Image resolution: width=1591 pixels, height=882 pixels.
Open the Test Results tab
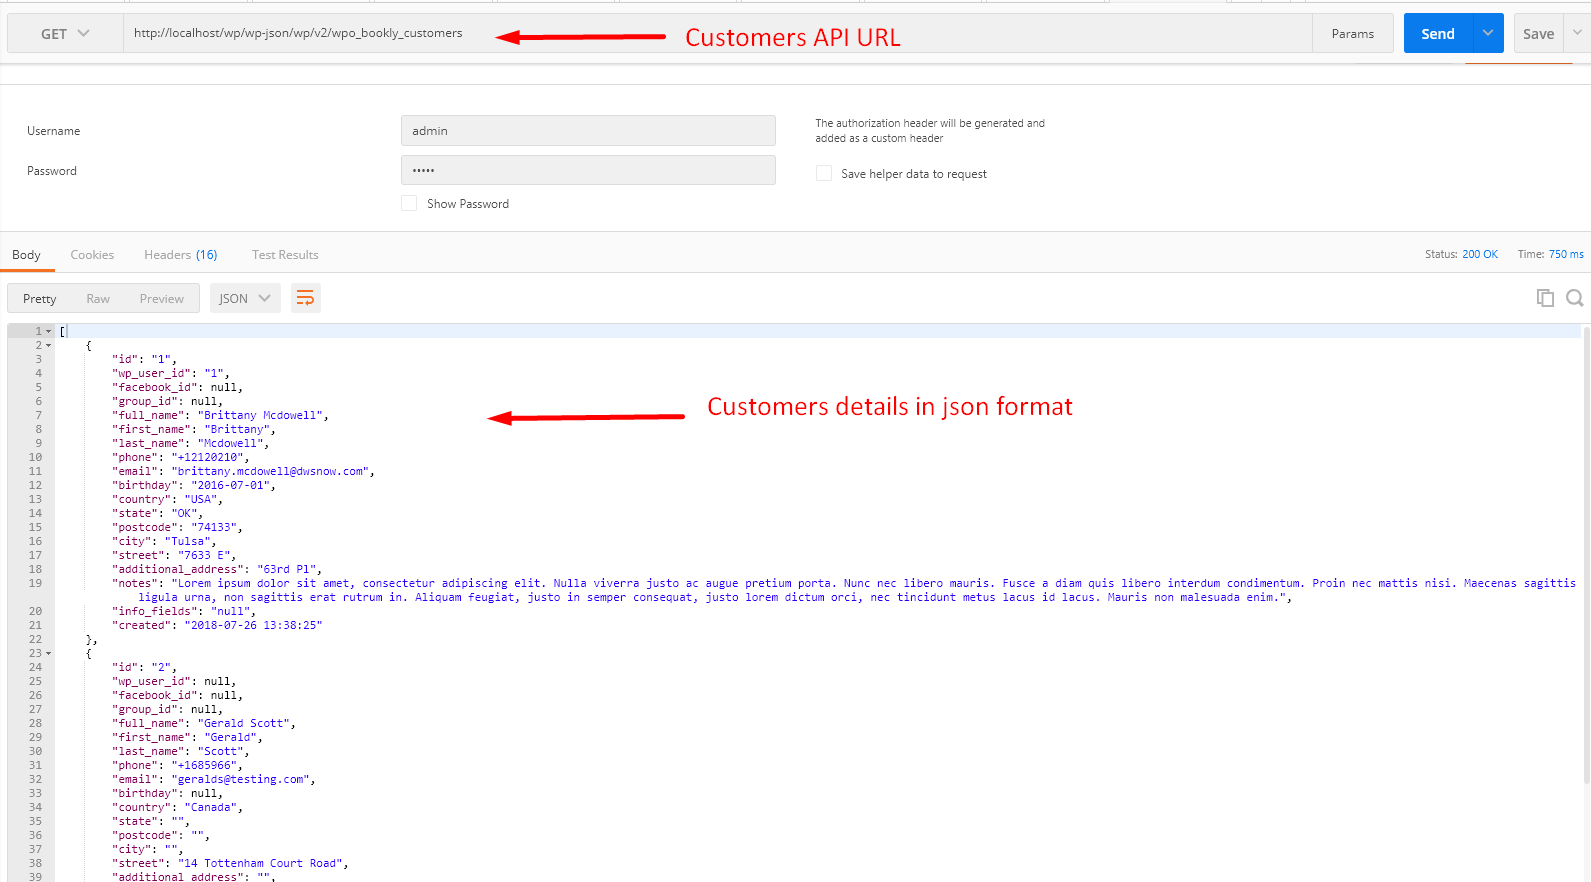coord(285,255)
